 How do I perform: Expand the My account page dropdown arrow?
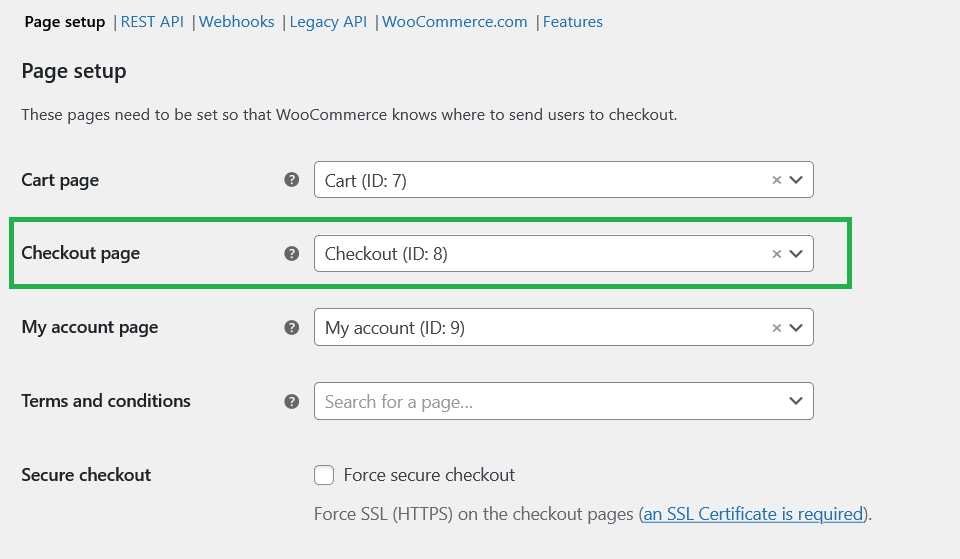pyautogui.click(x=796, y=328)
